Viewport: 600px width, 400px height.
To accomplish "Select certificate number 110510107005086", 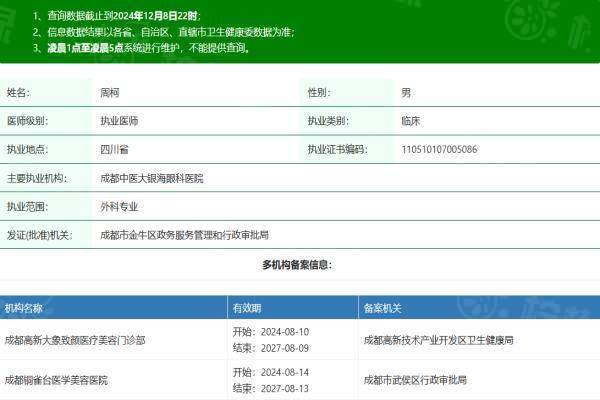I will pyautogui.click(x=439, y=149).
